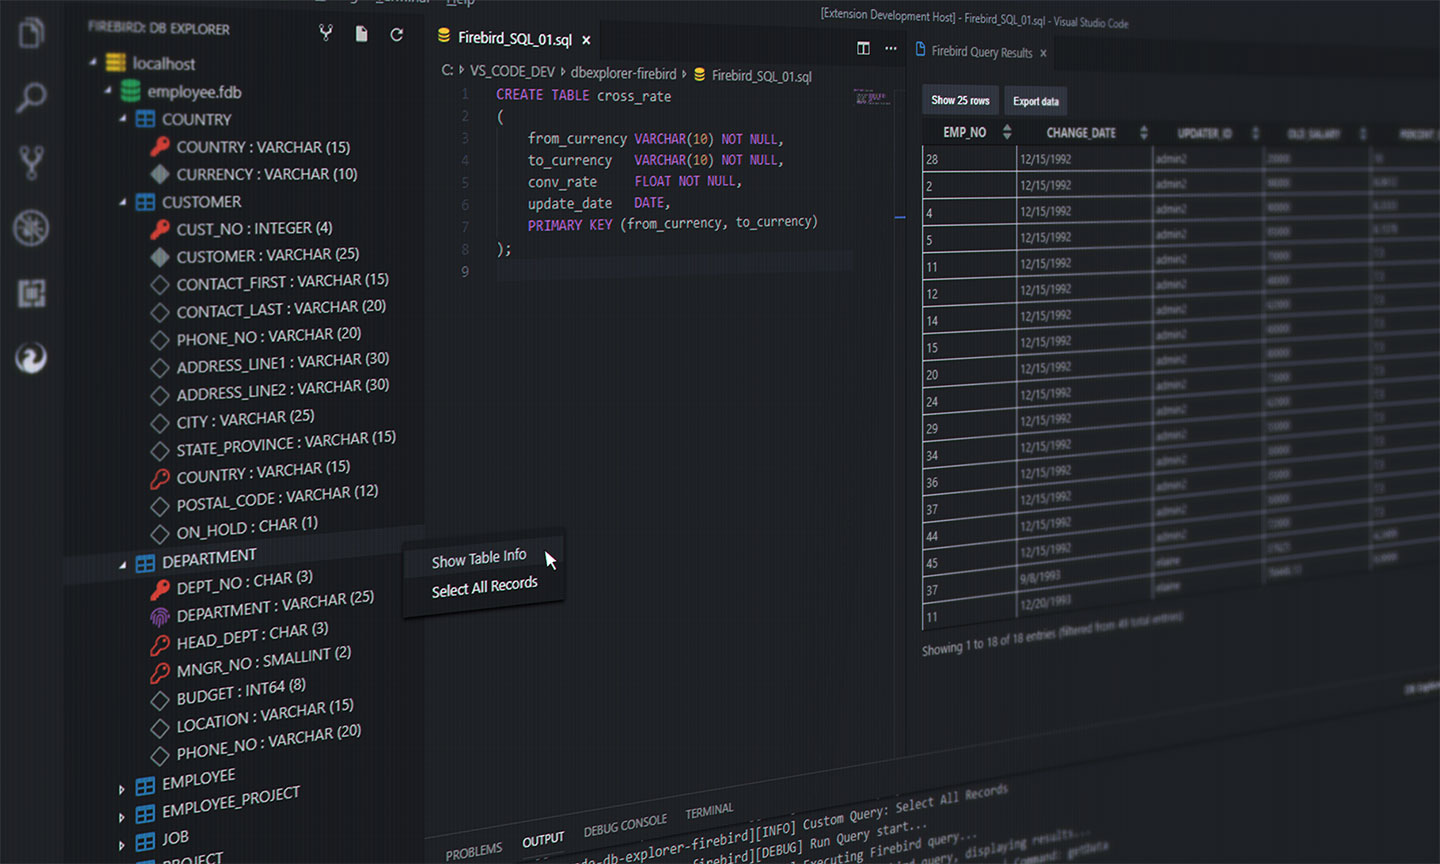Click the VS_CODE_DEV breadcrumb
Viewport: 1440px width, 864px height.
click(512, 72)
